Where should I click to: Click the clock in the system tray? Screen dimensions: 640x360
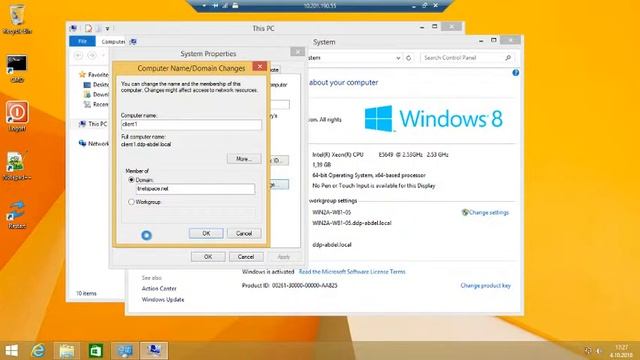621,351
